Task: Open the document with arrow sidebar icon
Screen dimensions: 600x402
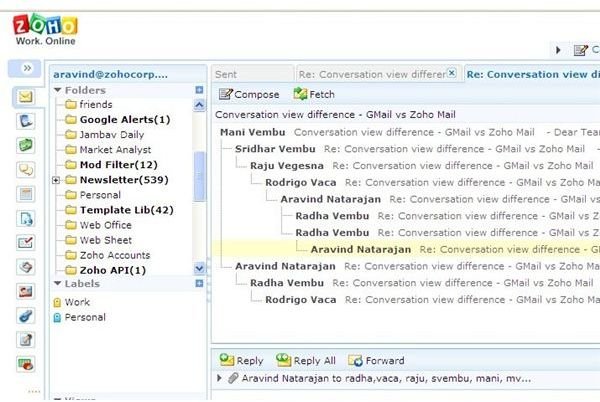Action: tap(25, 219)
